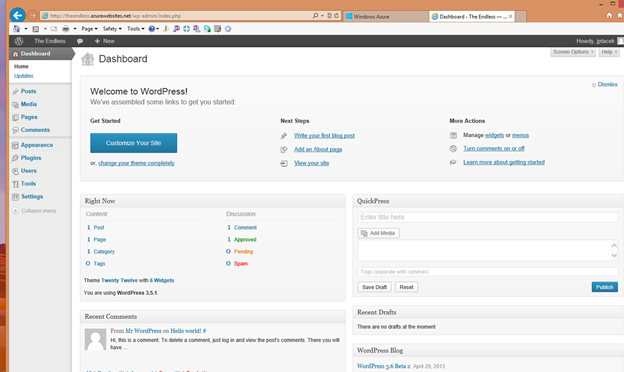Open the New content menu in admin bar
This screenshot has height=372, width=624.
[105, 41]
